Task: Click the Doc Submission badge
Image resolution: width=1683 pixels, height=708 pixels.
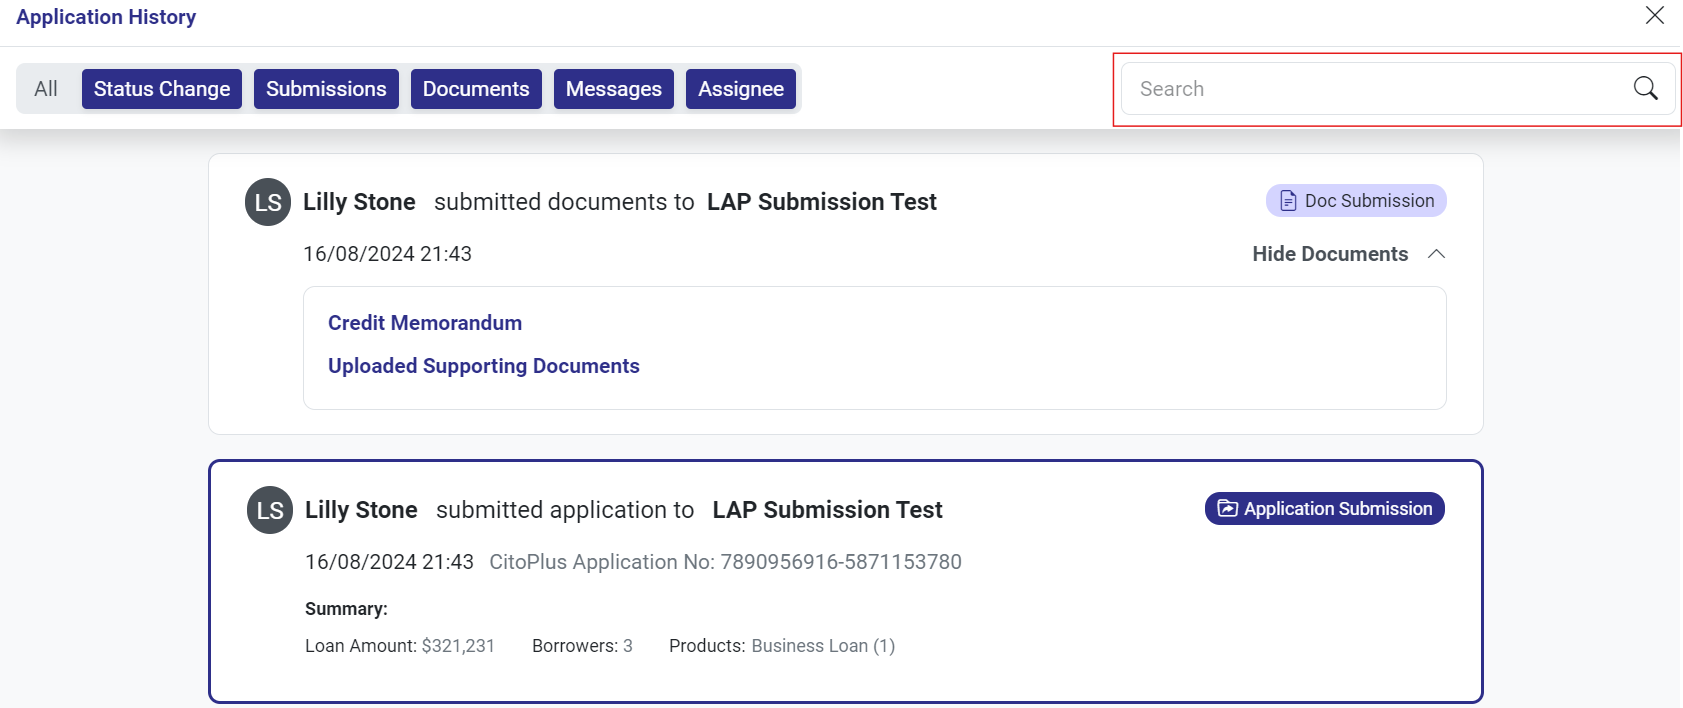Action: point(1356,200)
